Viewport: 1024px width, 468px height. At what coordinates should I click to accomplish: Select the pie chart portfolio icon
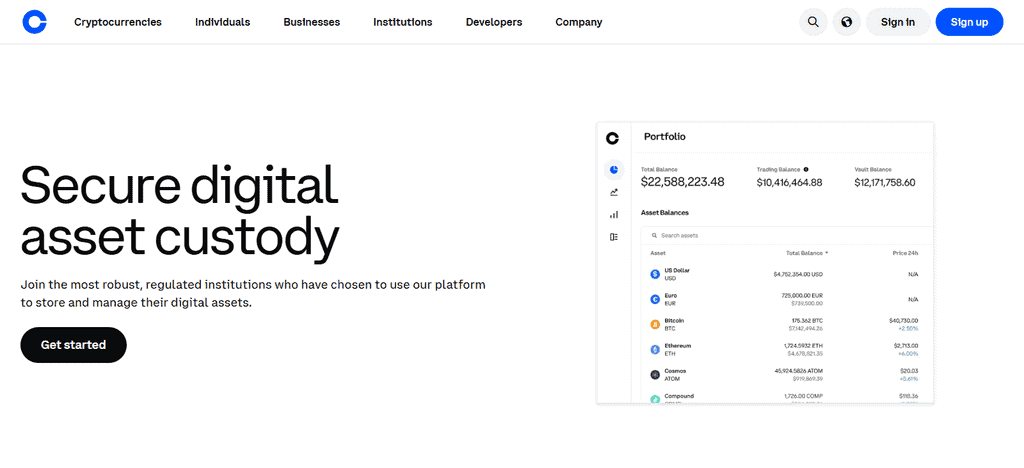tap(614, 170)
